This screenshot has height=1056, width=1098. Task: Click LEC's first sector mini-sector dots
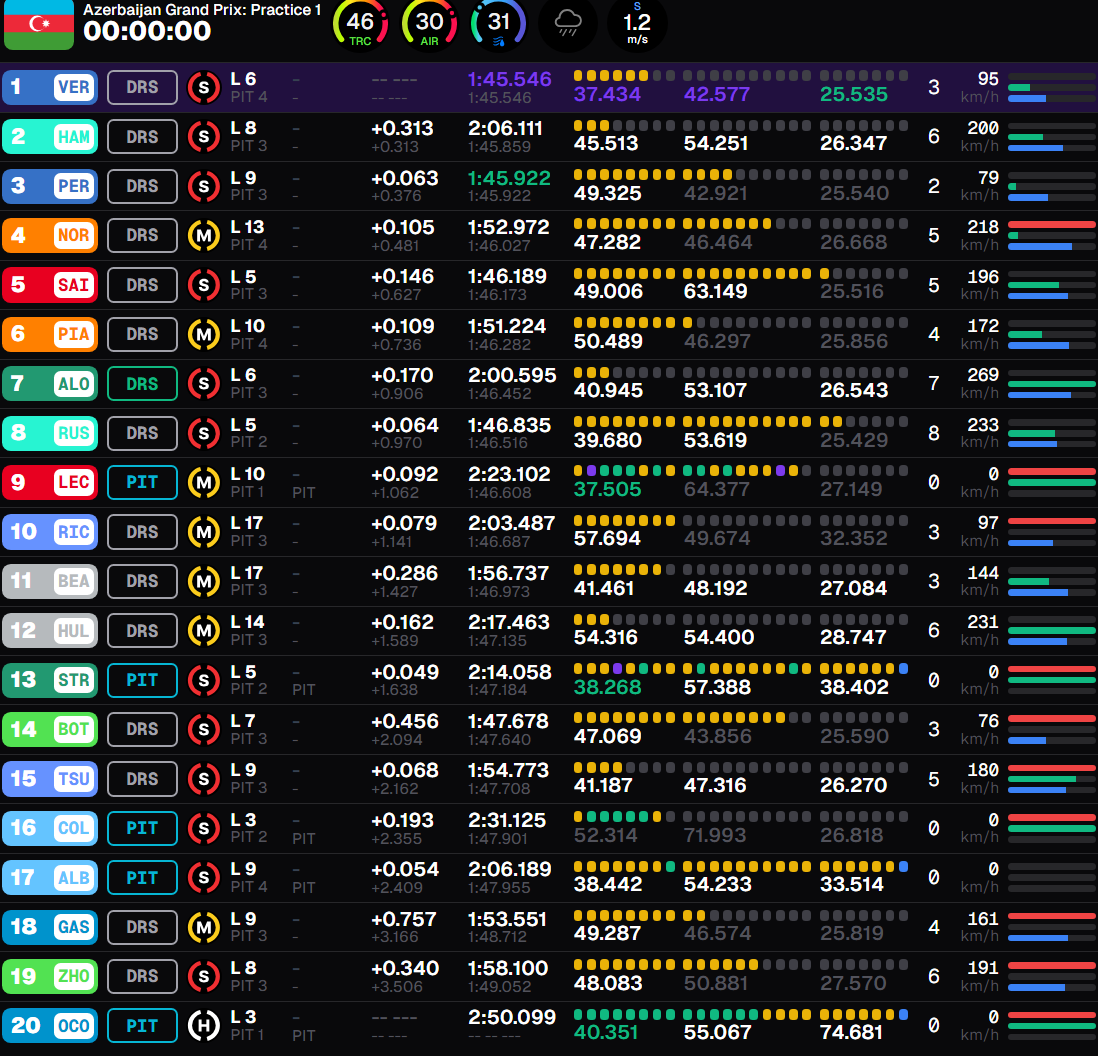pos(624,471)
